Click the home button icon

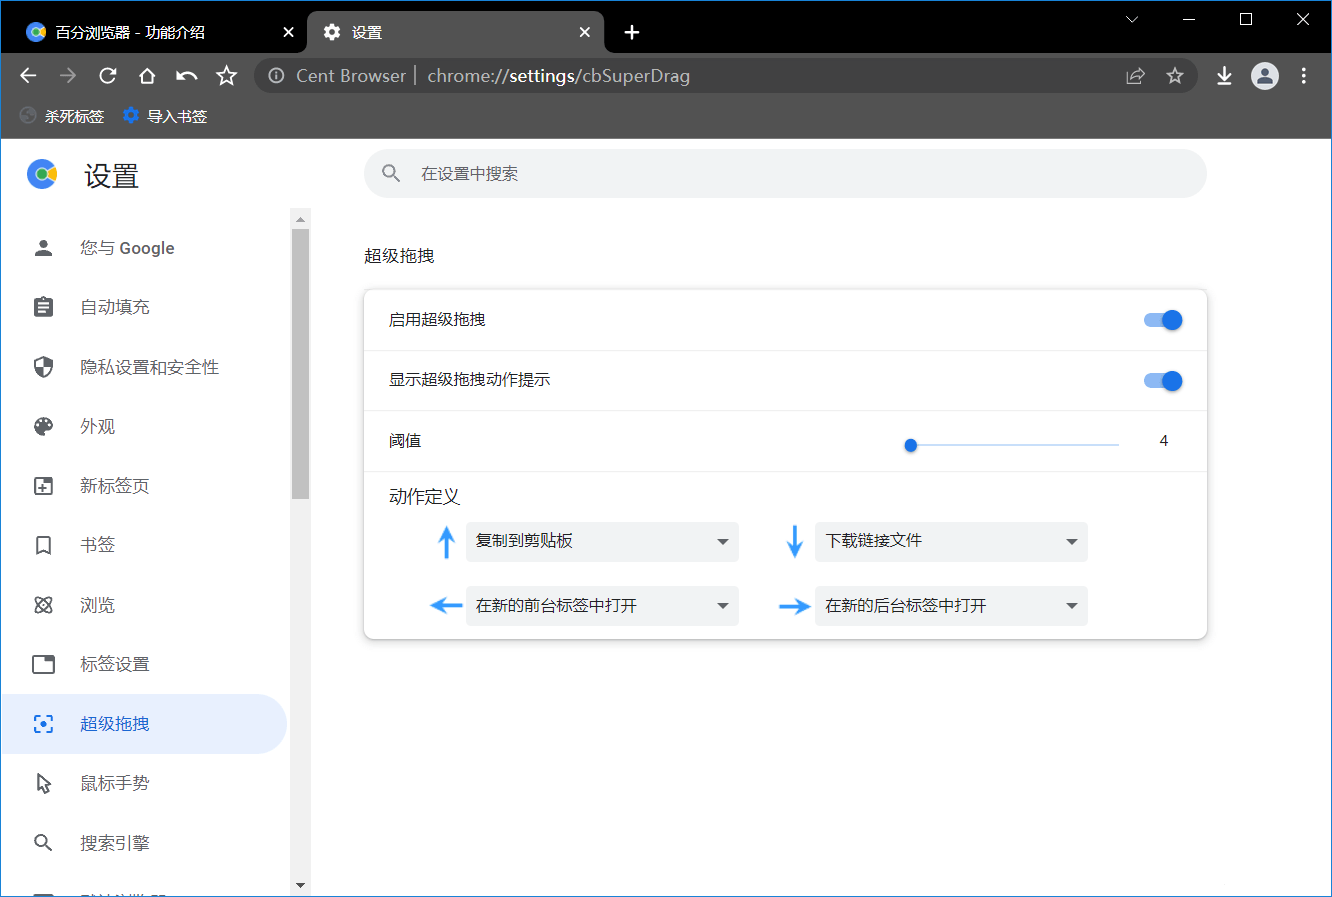click(147, 76)
